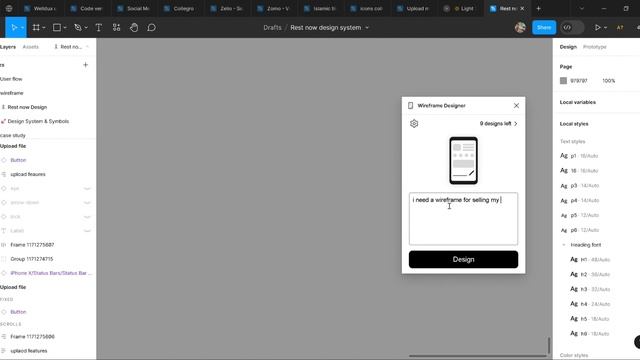Click plugin icon beside Wireframe Designer title
This screenshot has height=360, width=640.
(x=411, y=105)
